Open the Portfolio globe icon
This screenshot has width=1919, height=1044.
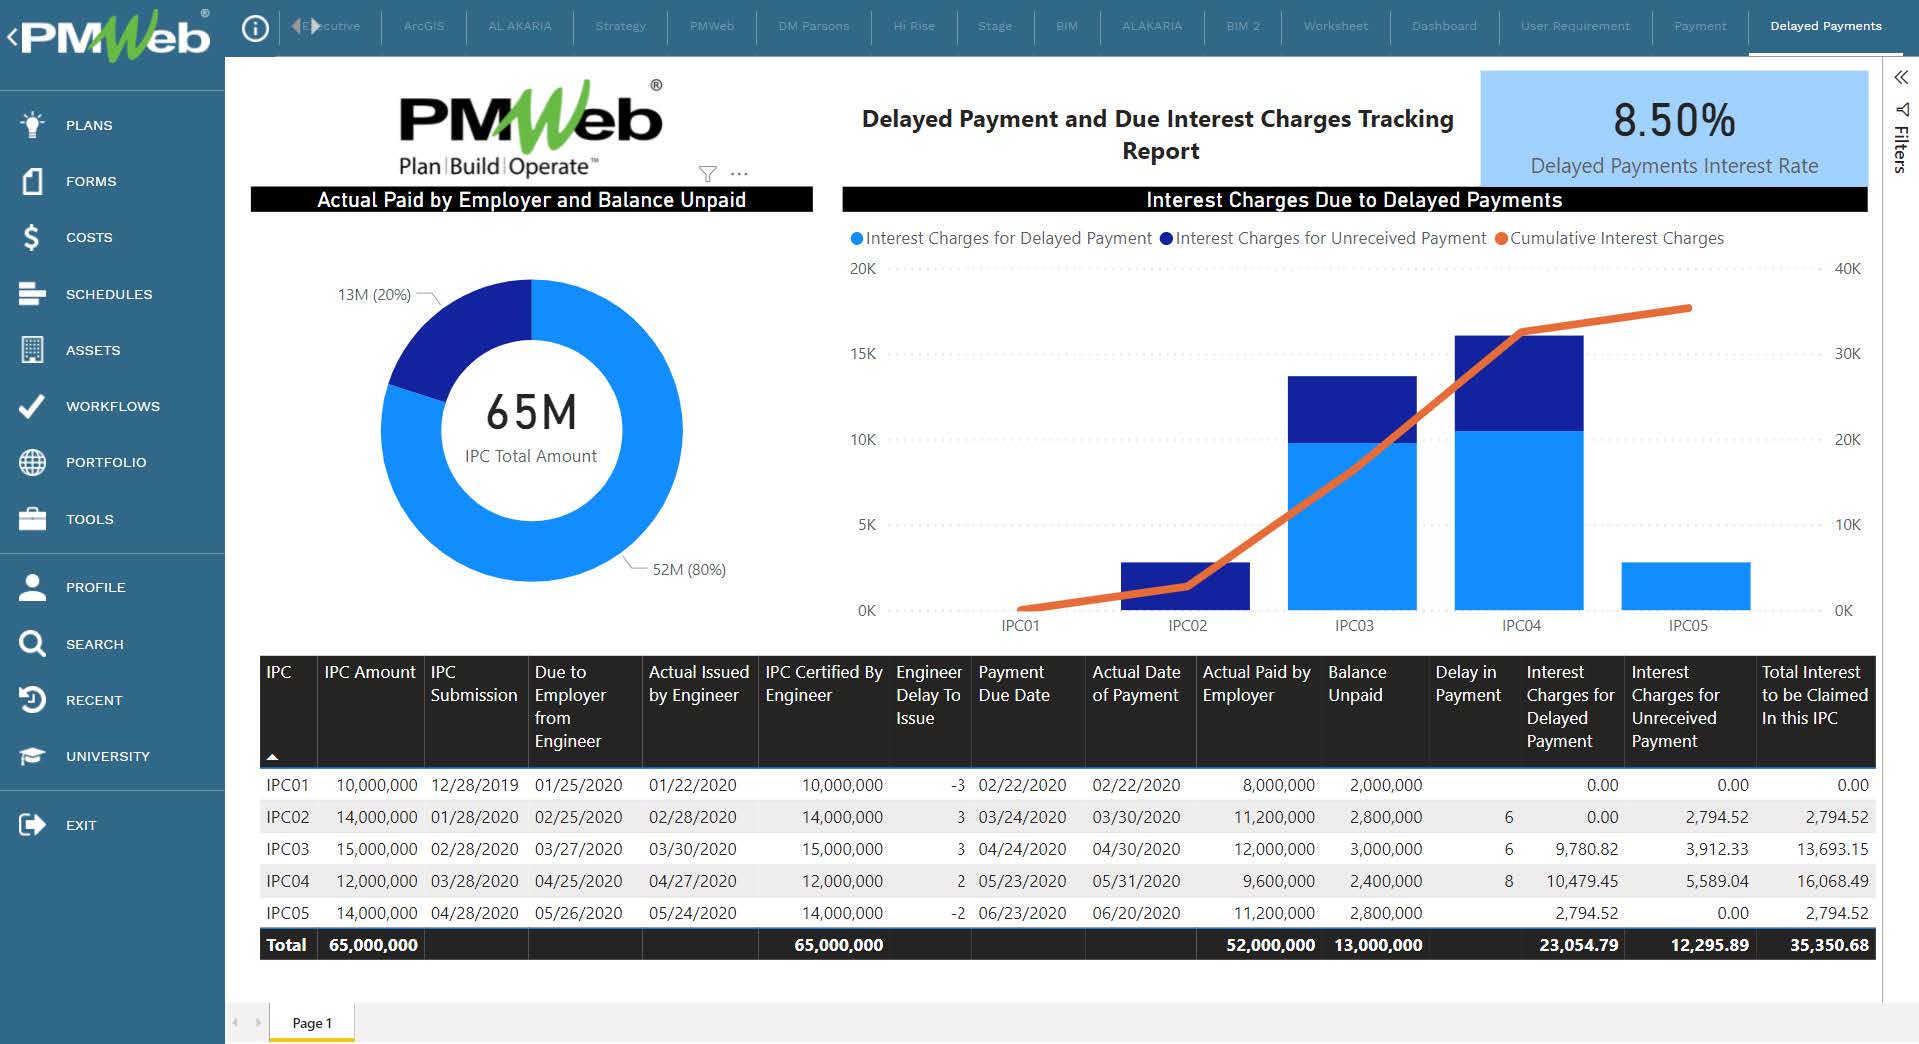[32, 462]
